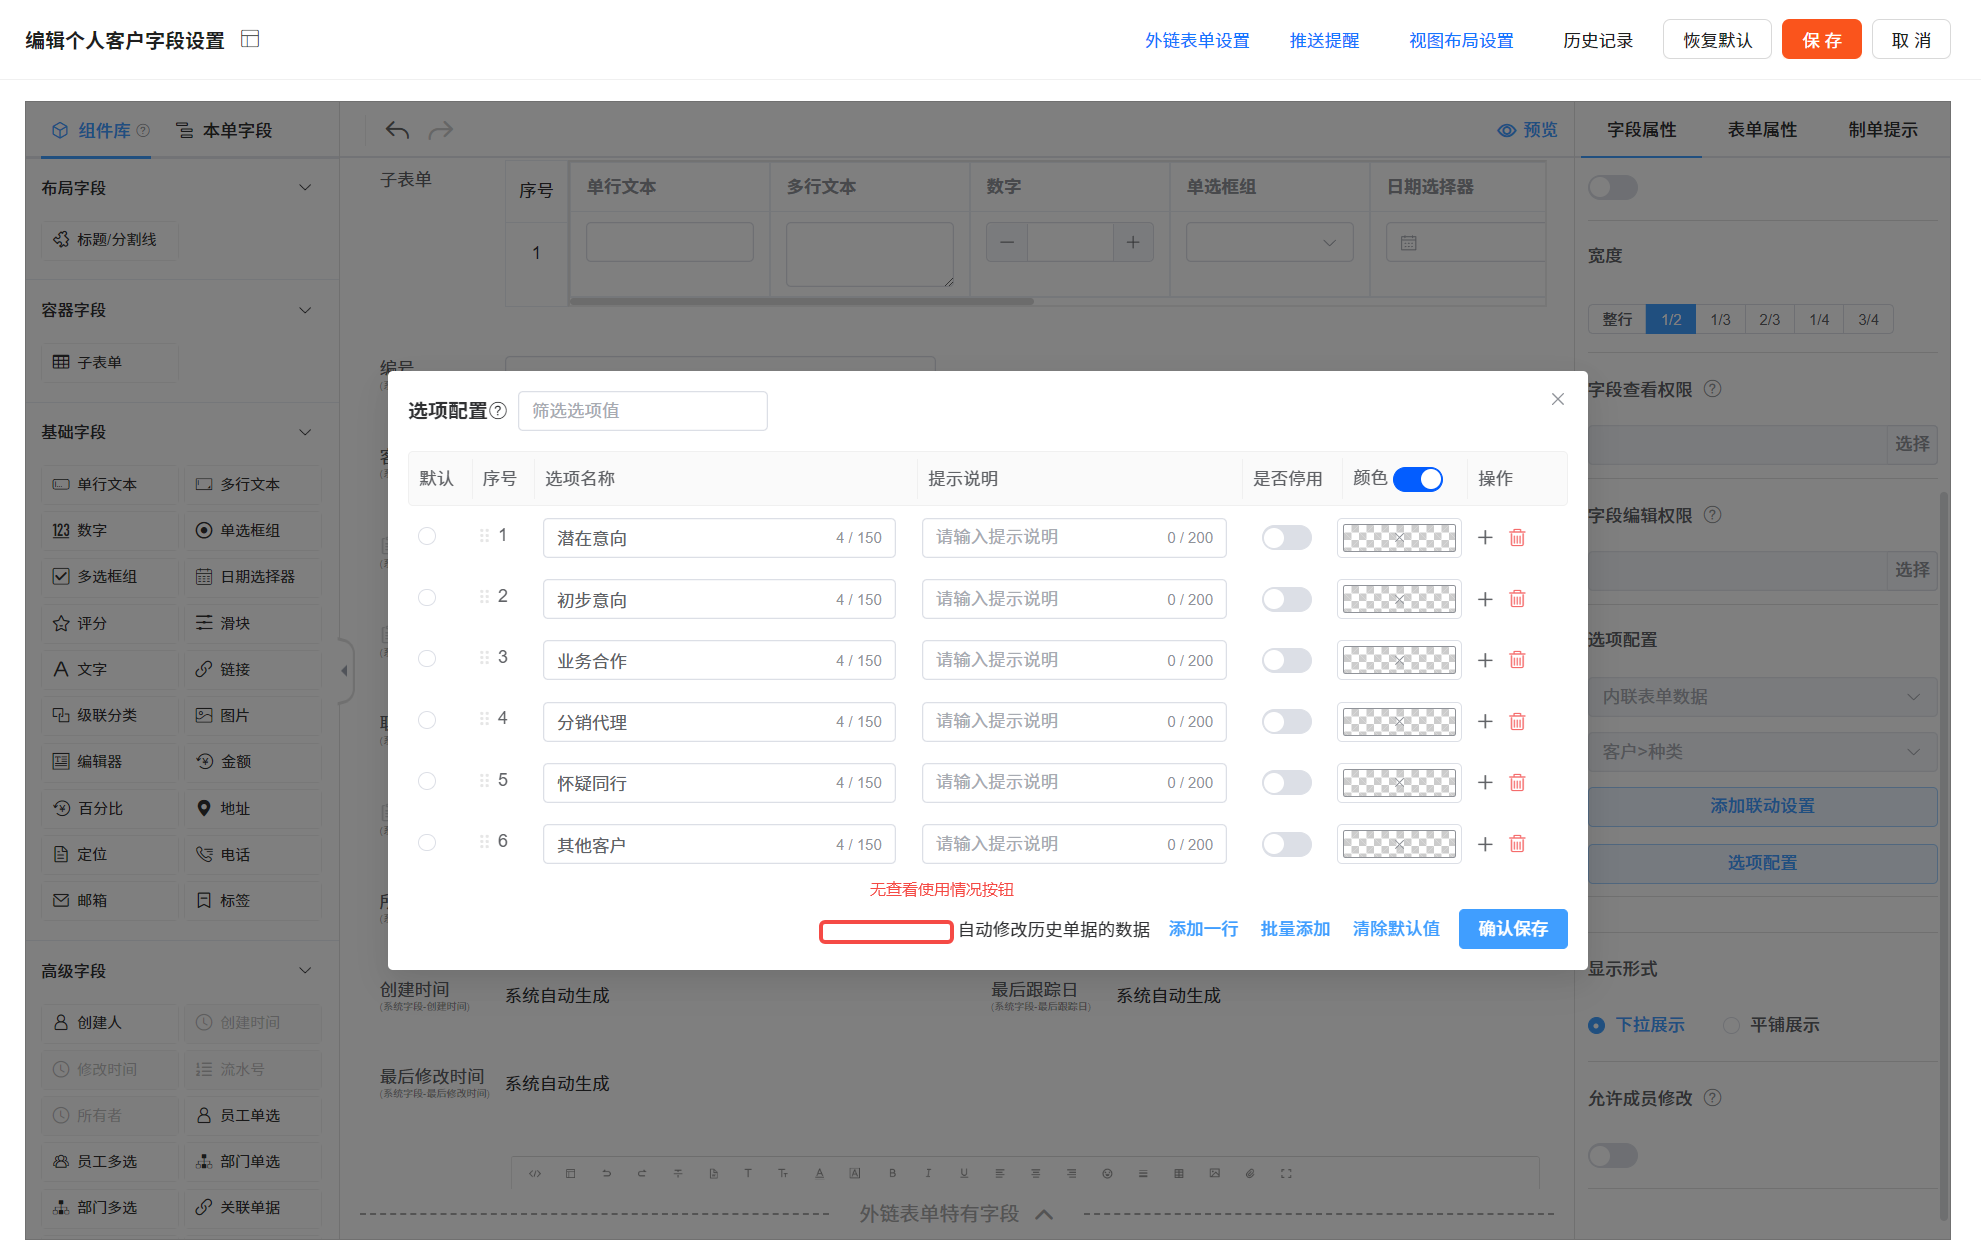The height and width of the screenshot is (1242, 1981).
Task: Enable 是否停用 switch for 初步意向
Action: tap(1286, 599)
